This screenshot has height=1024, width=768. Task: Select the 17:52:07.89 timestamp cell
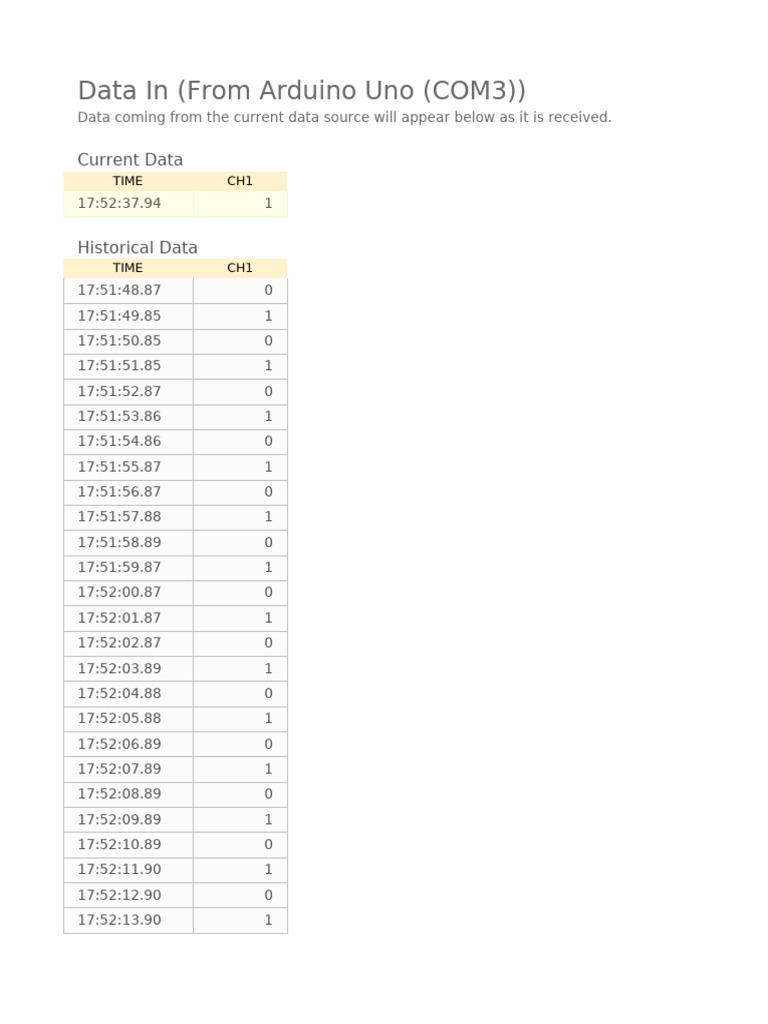point(120,769)
